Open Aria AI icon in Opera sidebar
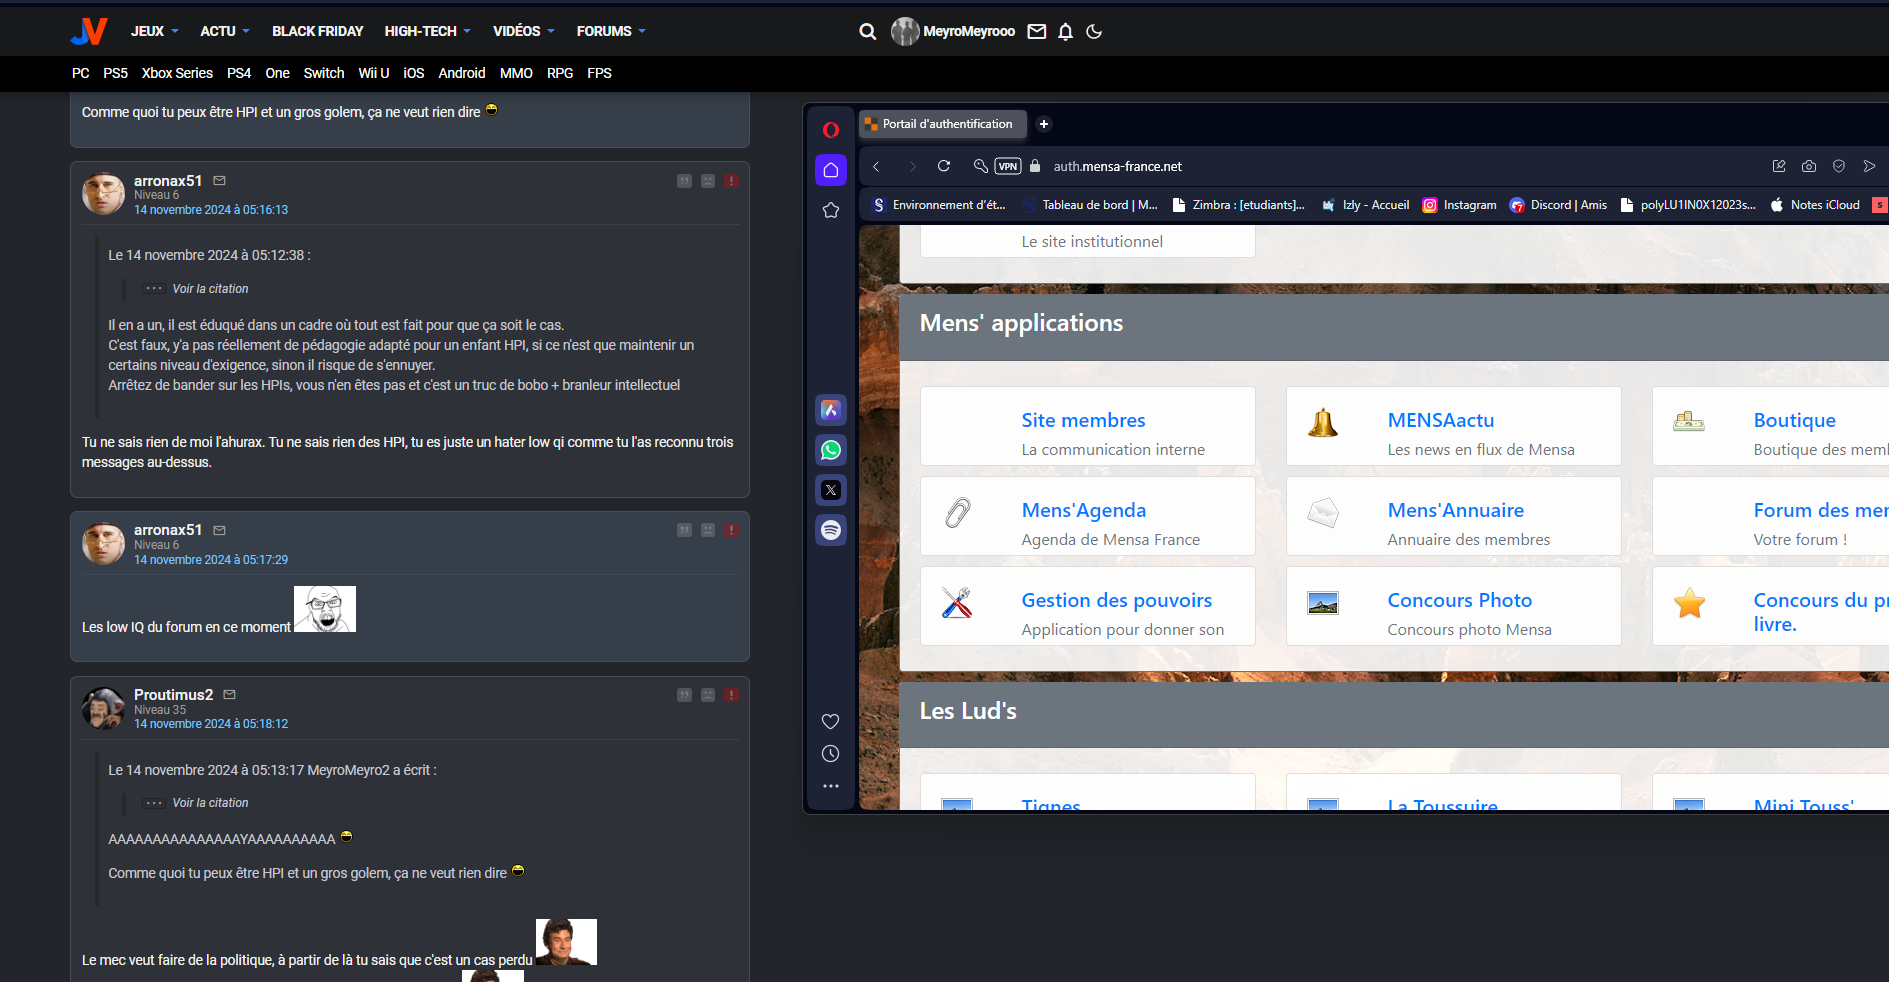The image size is (1889, 982). 831,410
